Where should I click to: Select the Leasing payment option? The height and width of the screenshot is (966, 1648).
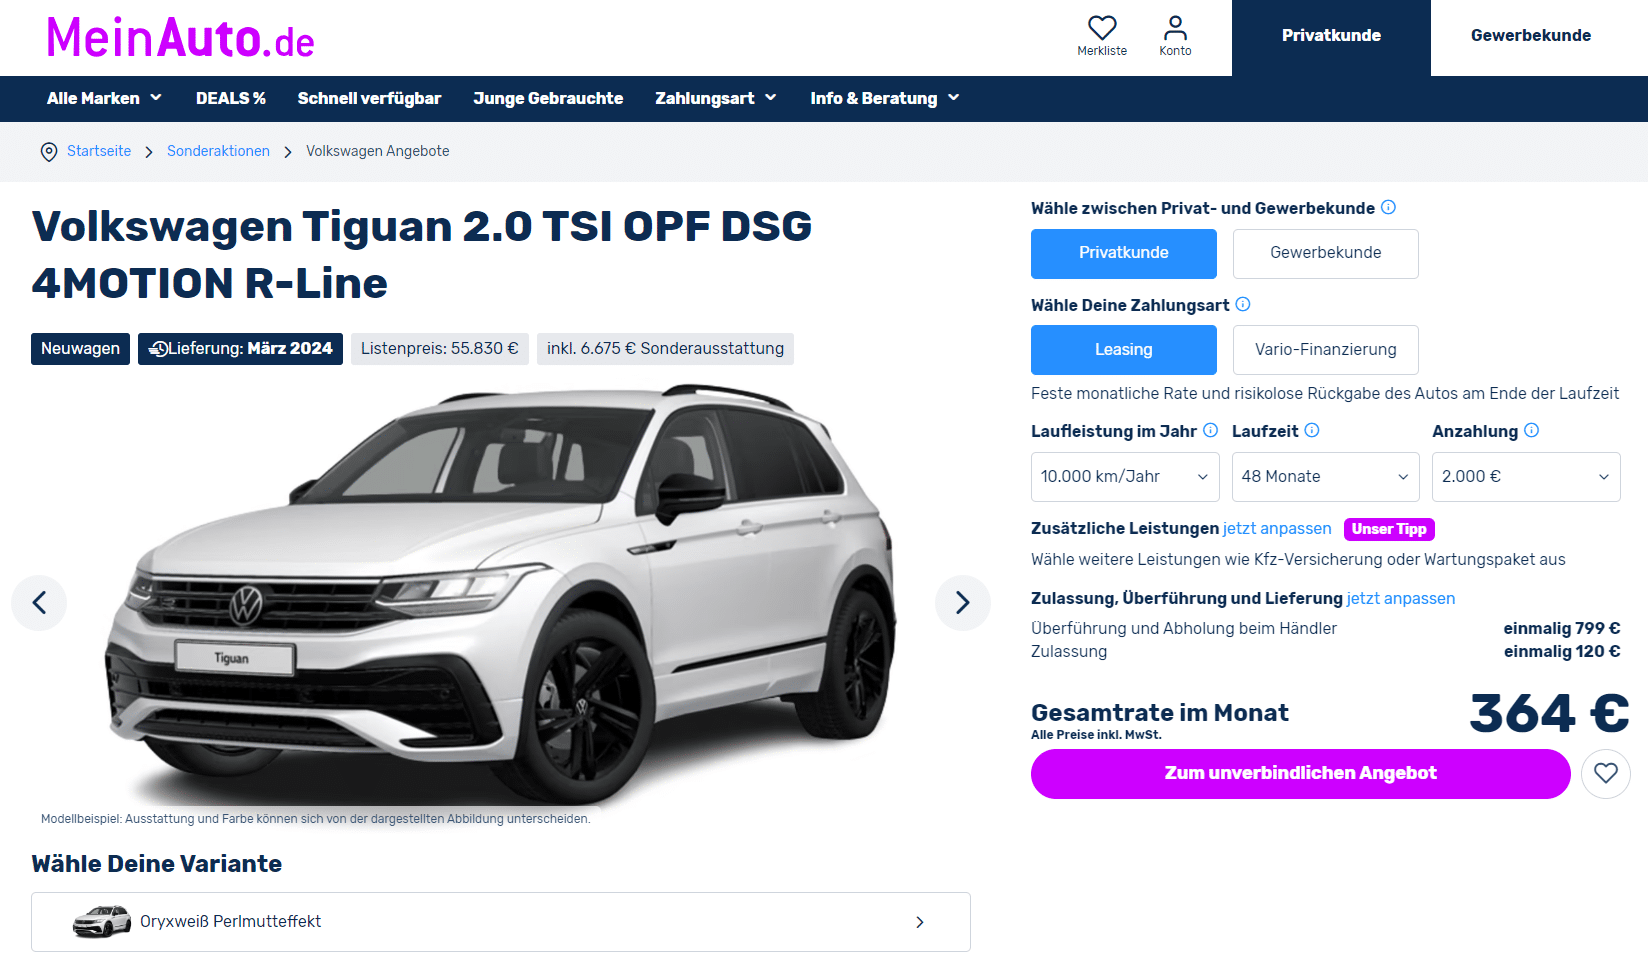(1123, 350)
